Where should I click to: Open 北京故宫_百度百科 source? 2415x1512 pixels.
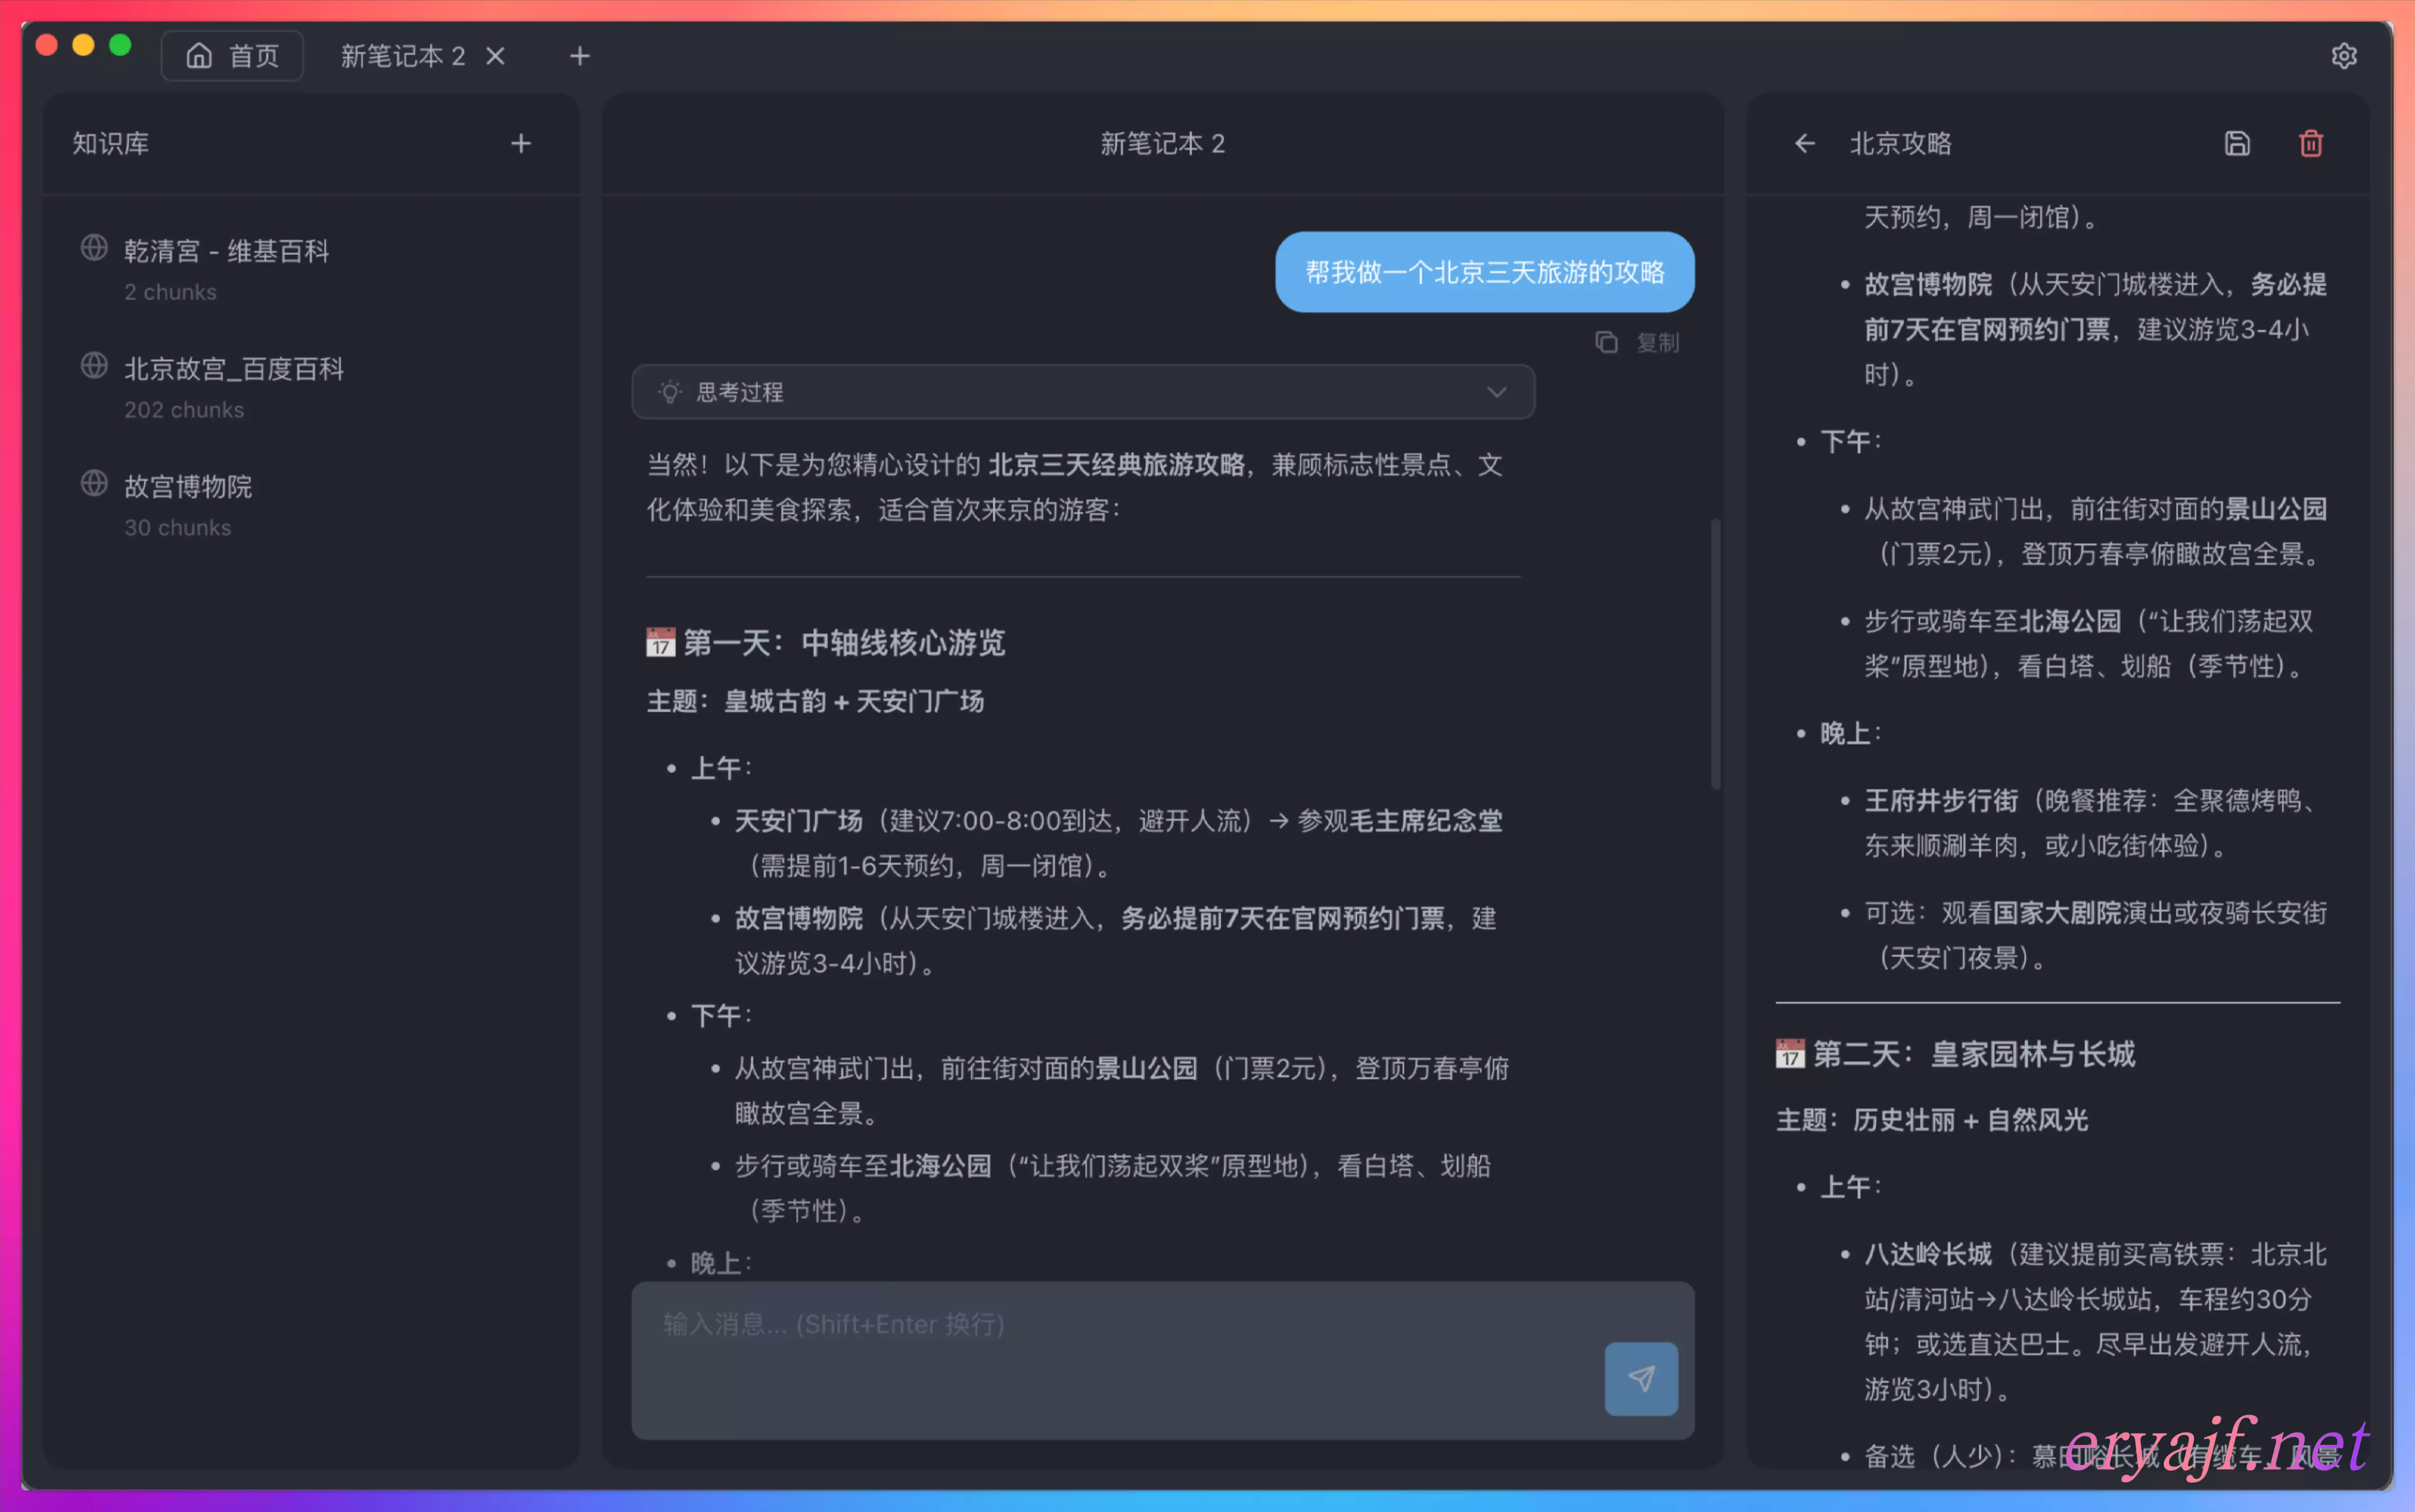233,369
